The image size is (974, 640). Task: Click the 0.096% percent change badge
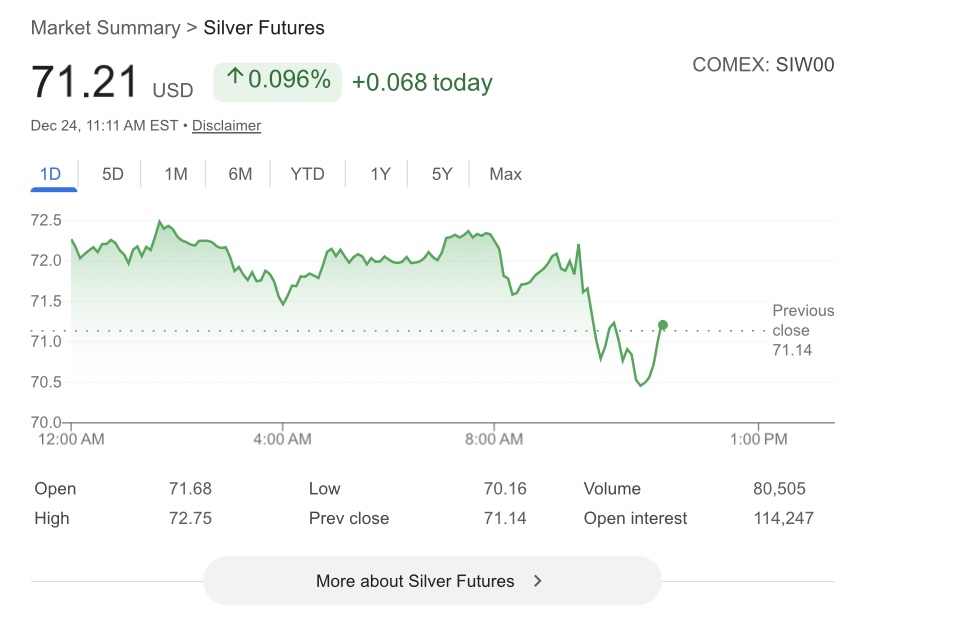point(278,81)
